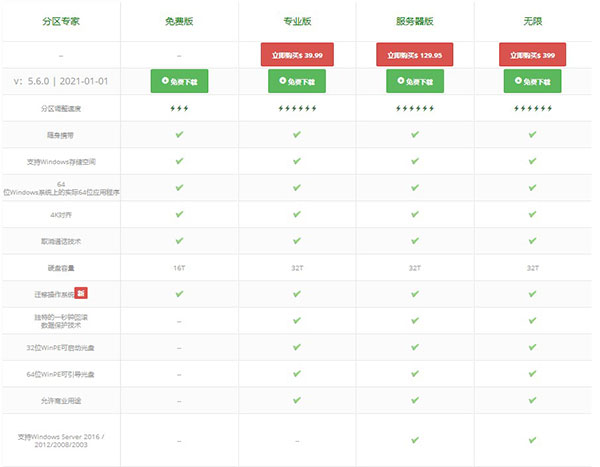Click the 32T value under 专业版
The width and height of the screenshot is (600, 467).
click(x=297, y=268)
